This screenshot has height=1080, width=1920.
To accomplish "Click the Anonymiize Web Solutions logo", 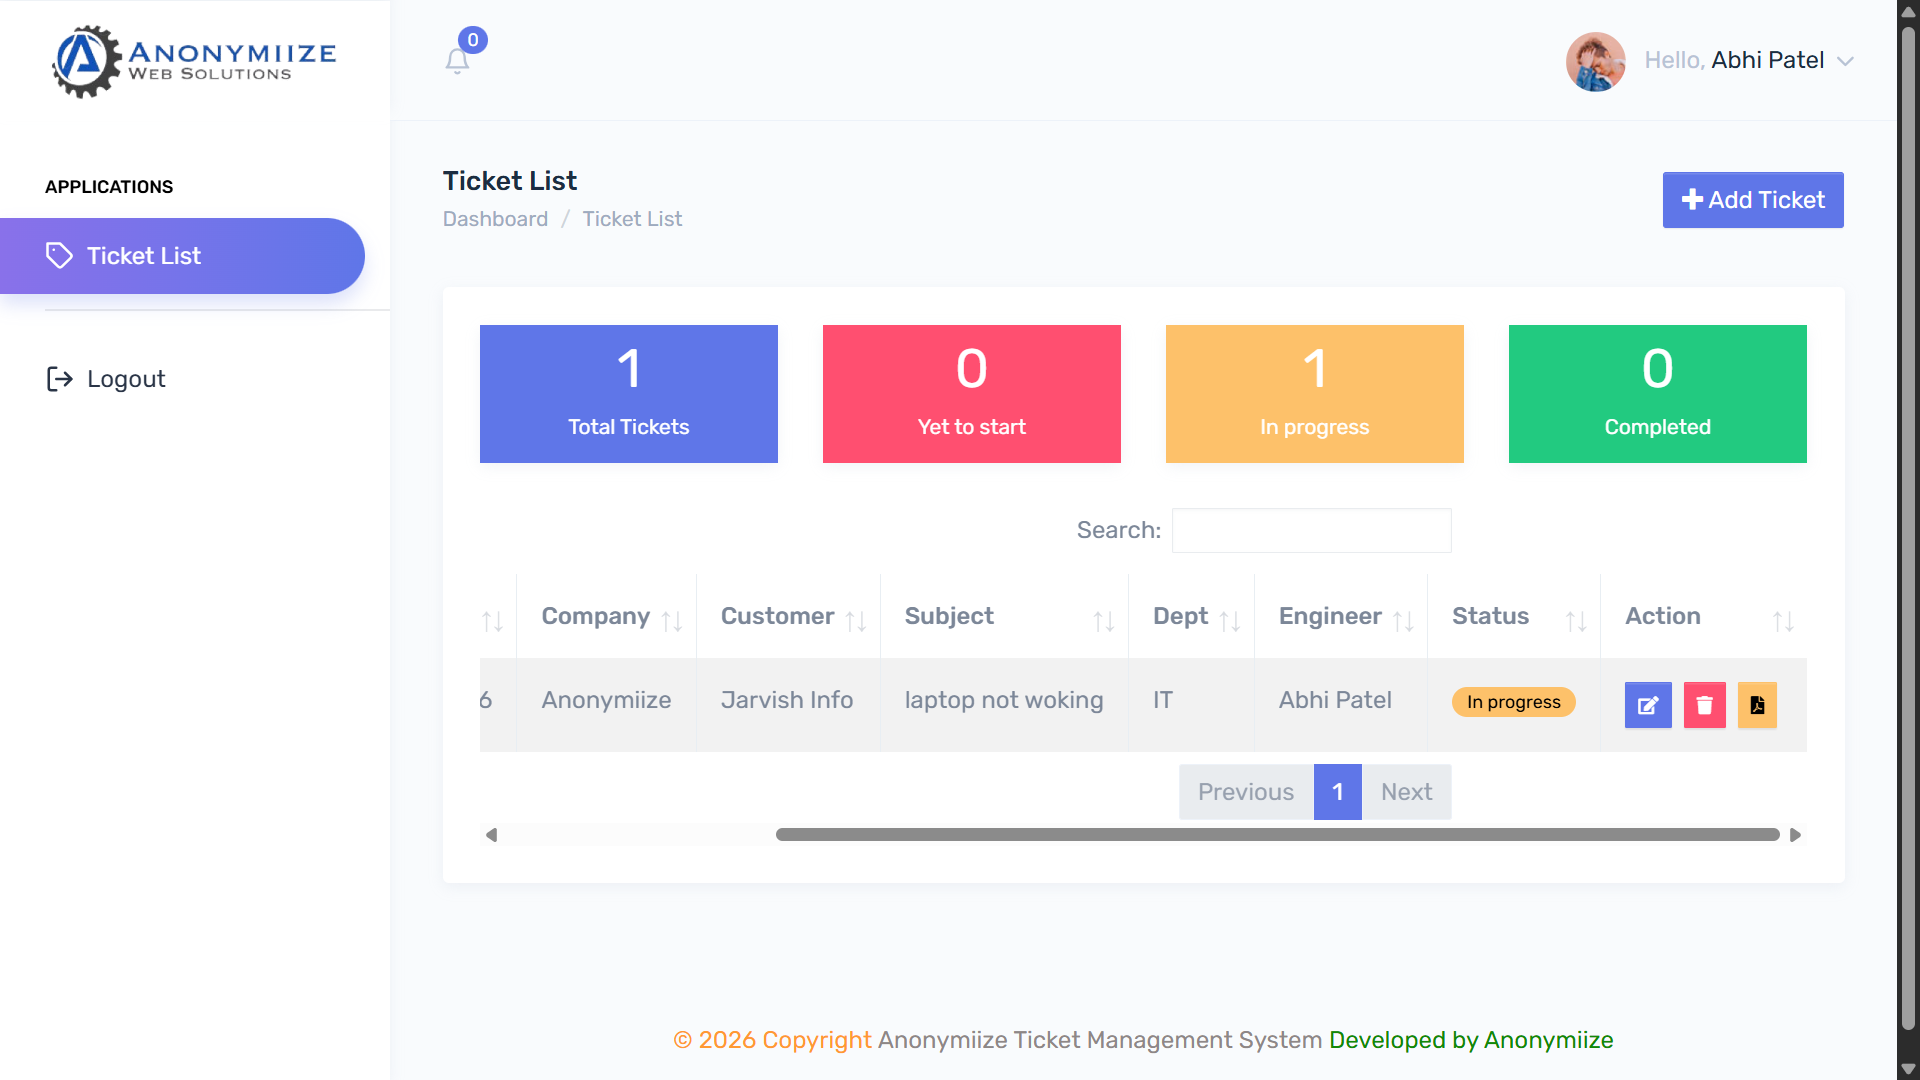I will [194, 61].
